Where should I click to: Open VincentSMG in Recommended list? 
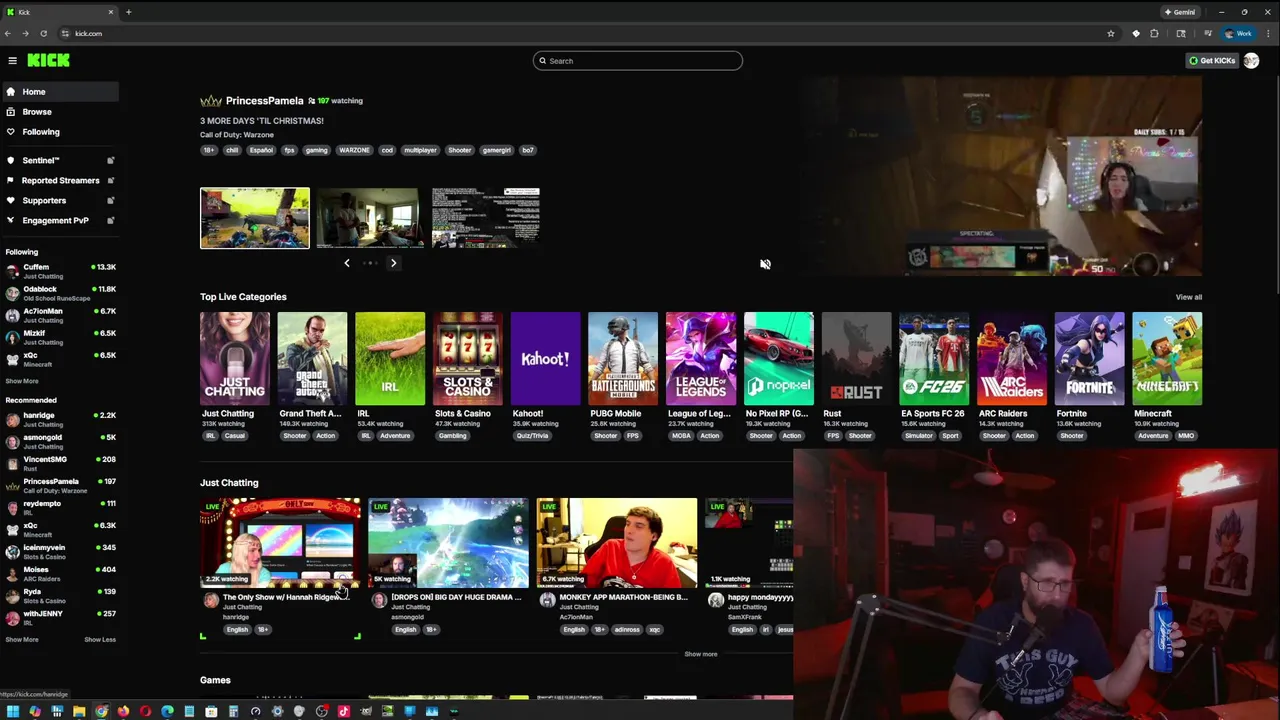60,463
